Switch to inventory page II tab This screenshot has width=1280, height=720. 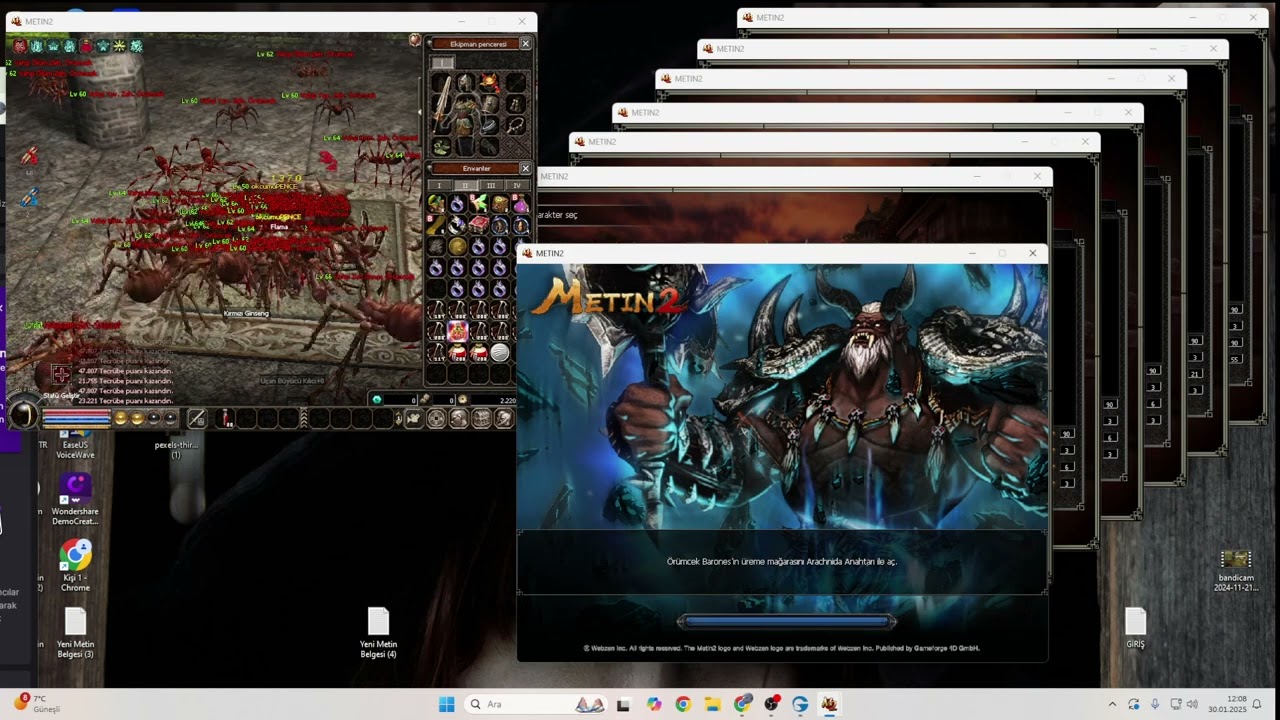click(x=465, y=185)
